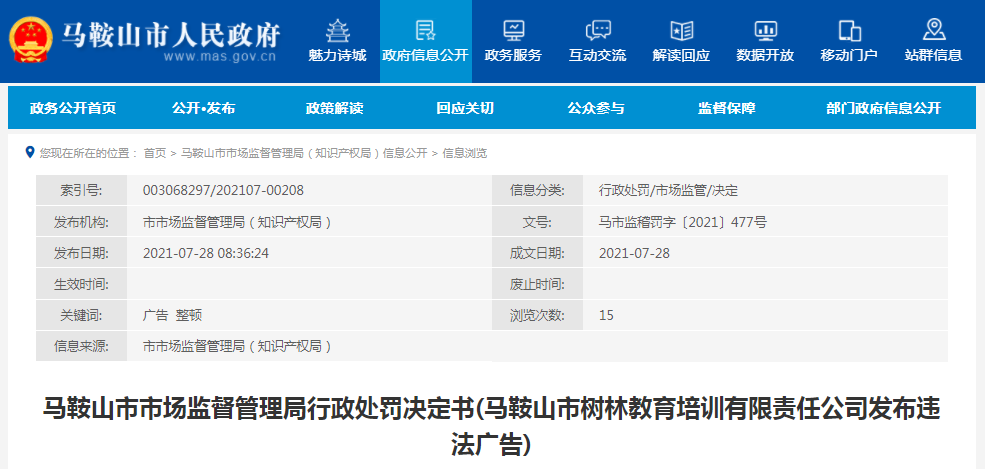The height and width of the screenshot is (469, 985).
Task: Click index number 003068297/202107-00208
Action: (223, 190)
